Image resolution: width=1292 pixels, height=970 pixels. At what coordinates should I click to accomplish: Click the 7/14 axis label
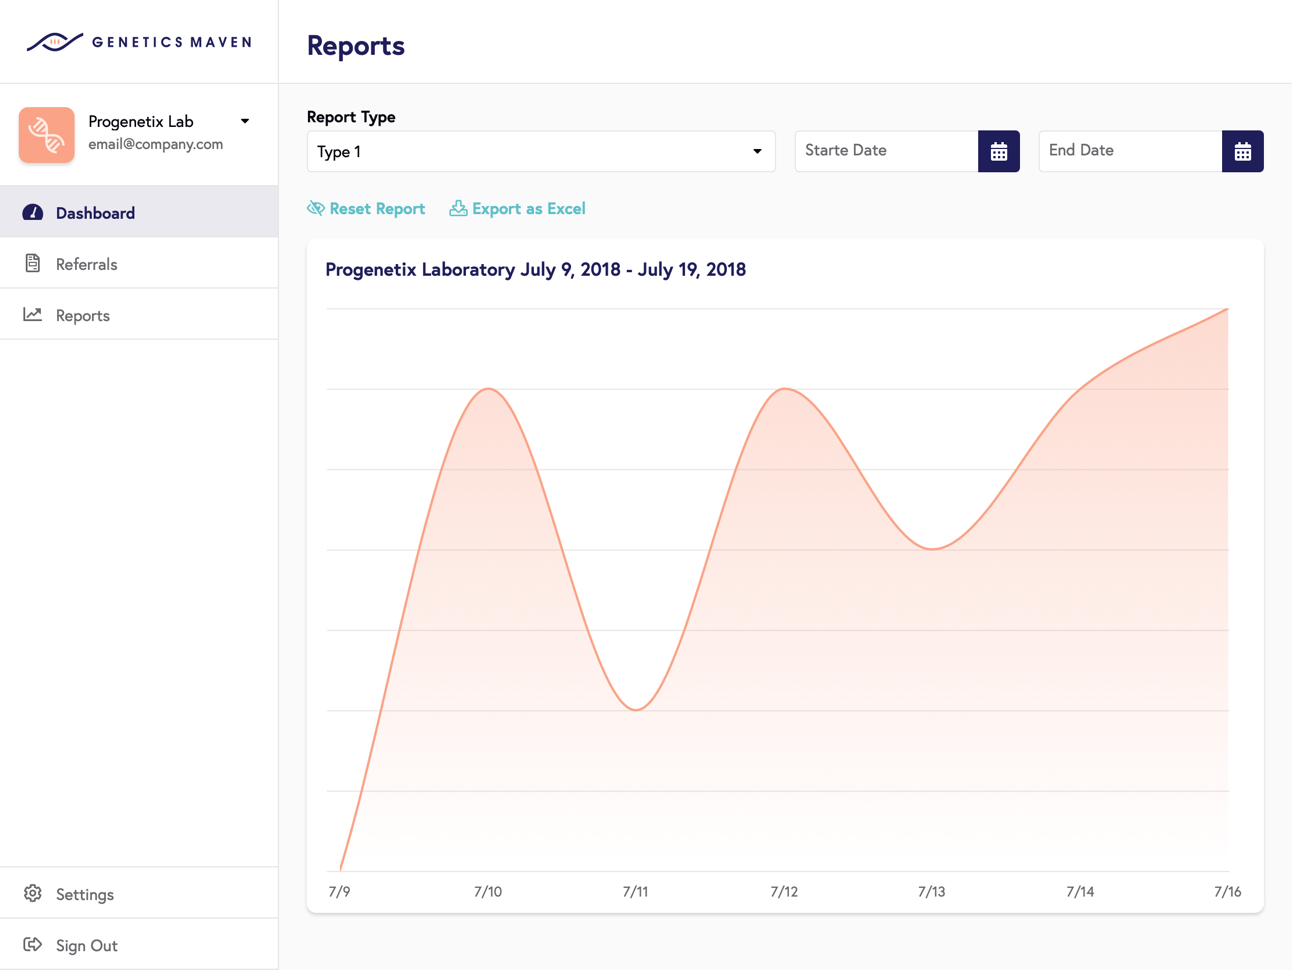point(1080,891)
